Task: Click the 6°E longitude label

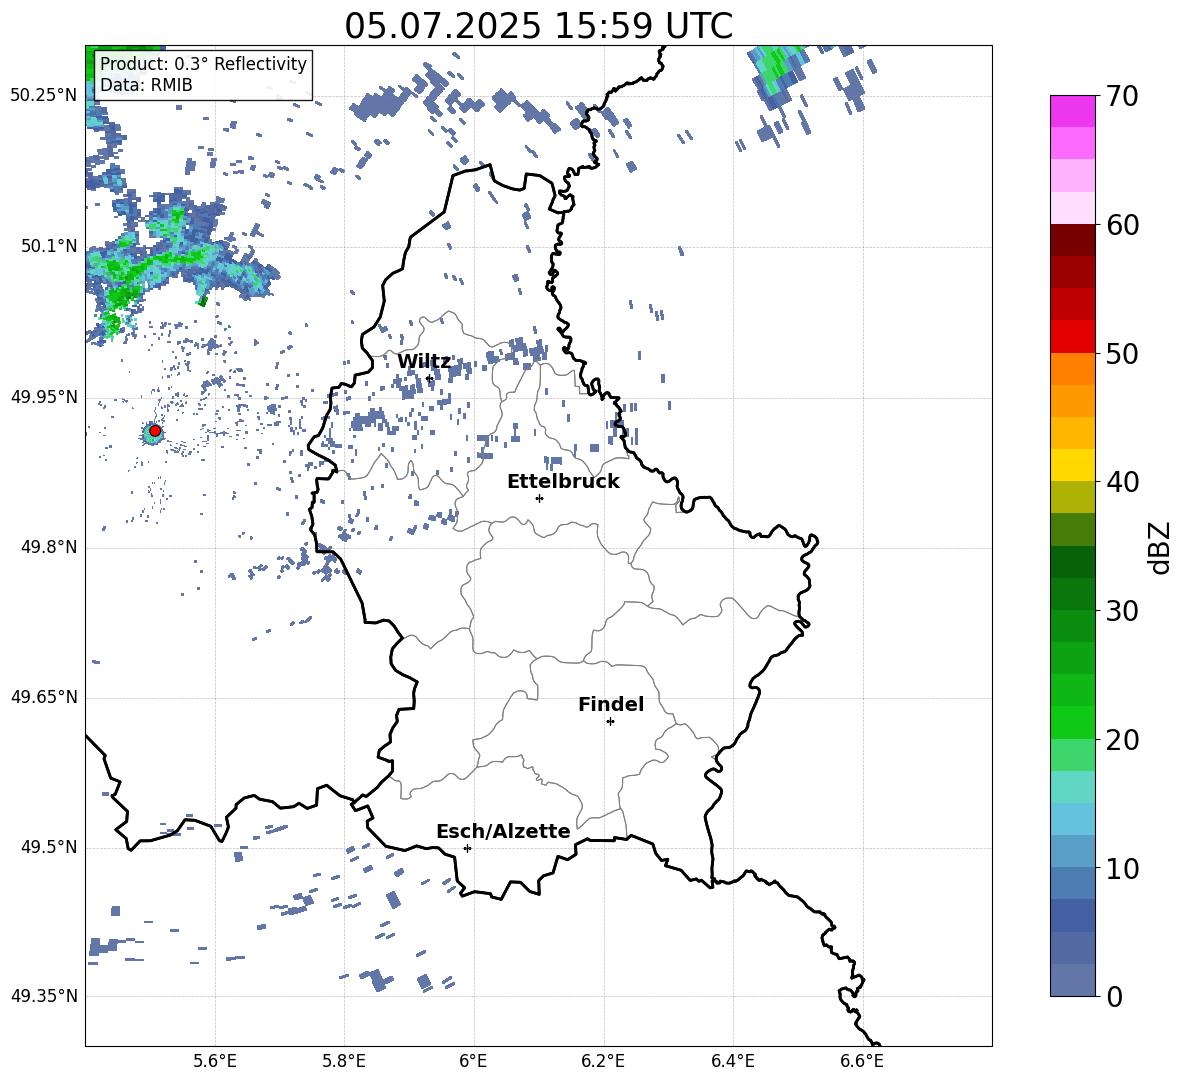Action: tap(473, 1061)
